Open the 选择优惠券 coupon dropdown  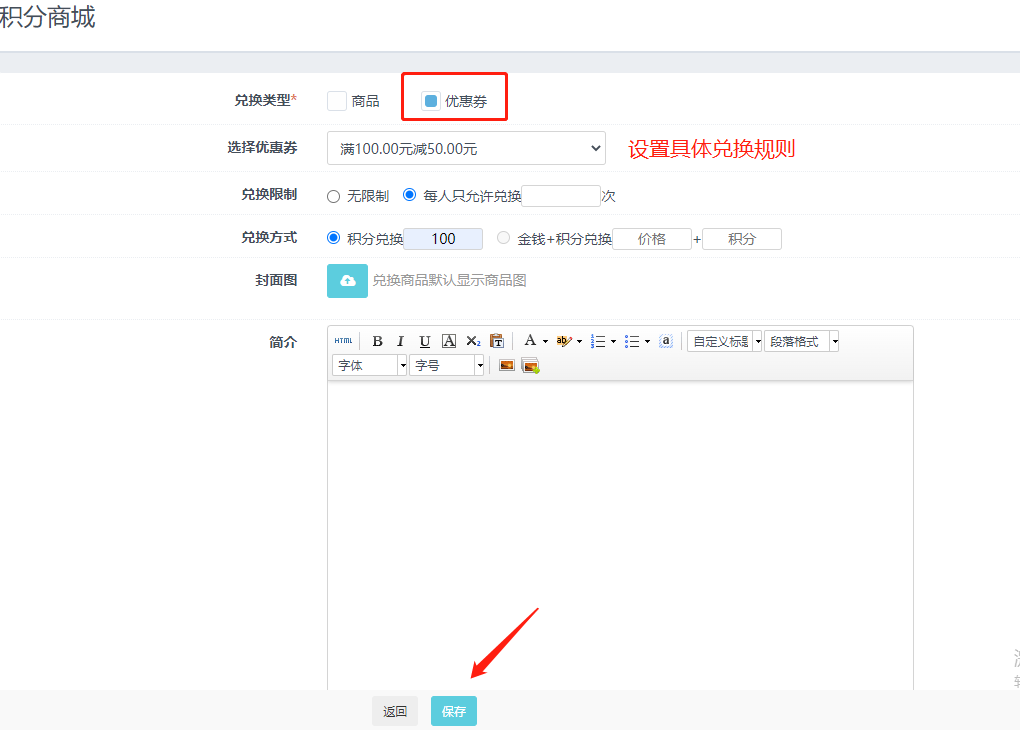[x=466, y=149]
